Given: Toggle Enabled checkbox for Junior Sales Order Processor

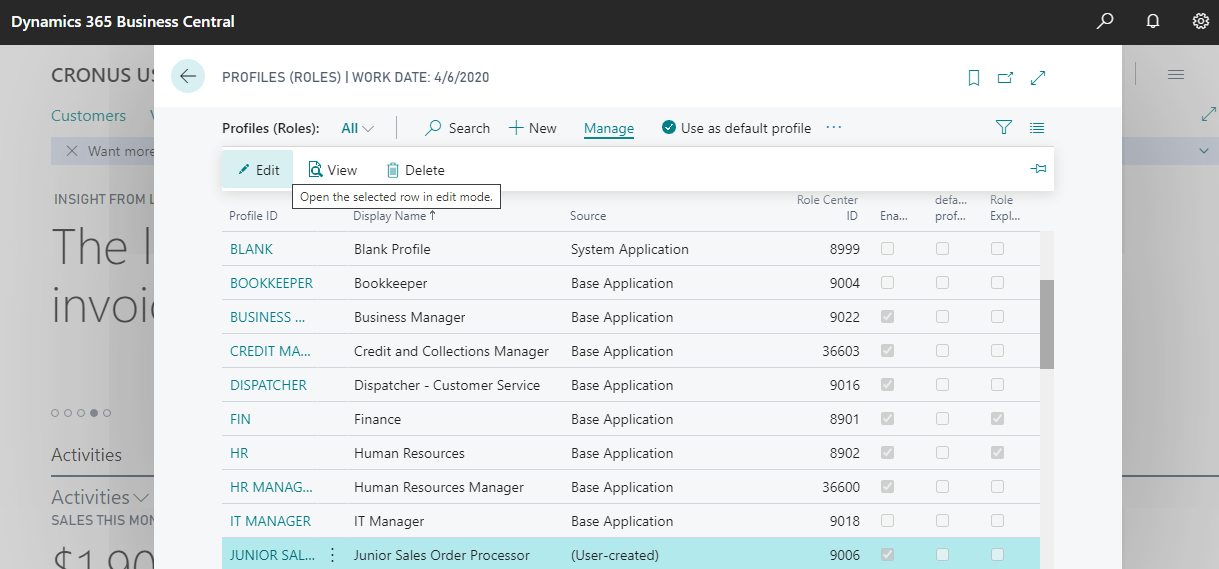Looking at the screenshot, I should coord(887,555).
